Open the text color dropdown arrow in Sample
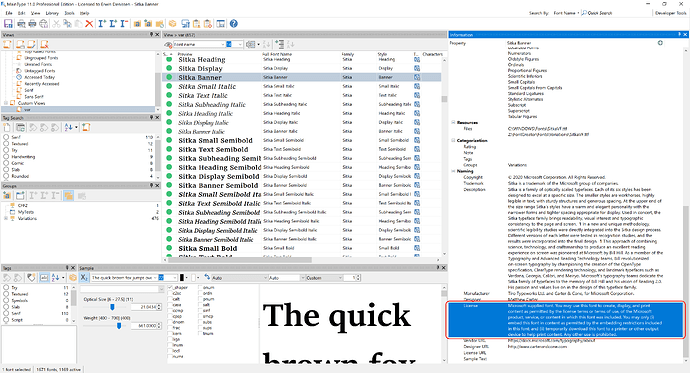 (187, 278)
